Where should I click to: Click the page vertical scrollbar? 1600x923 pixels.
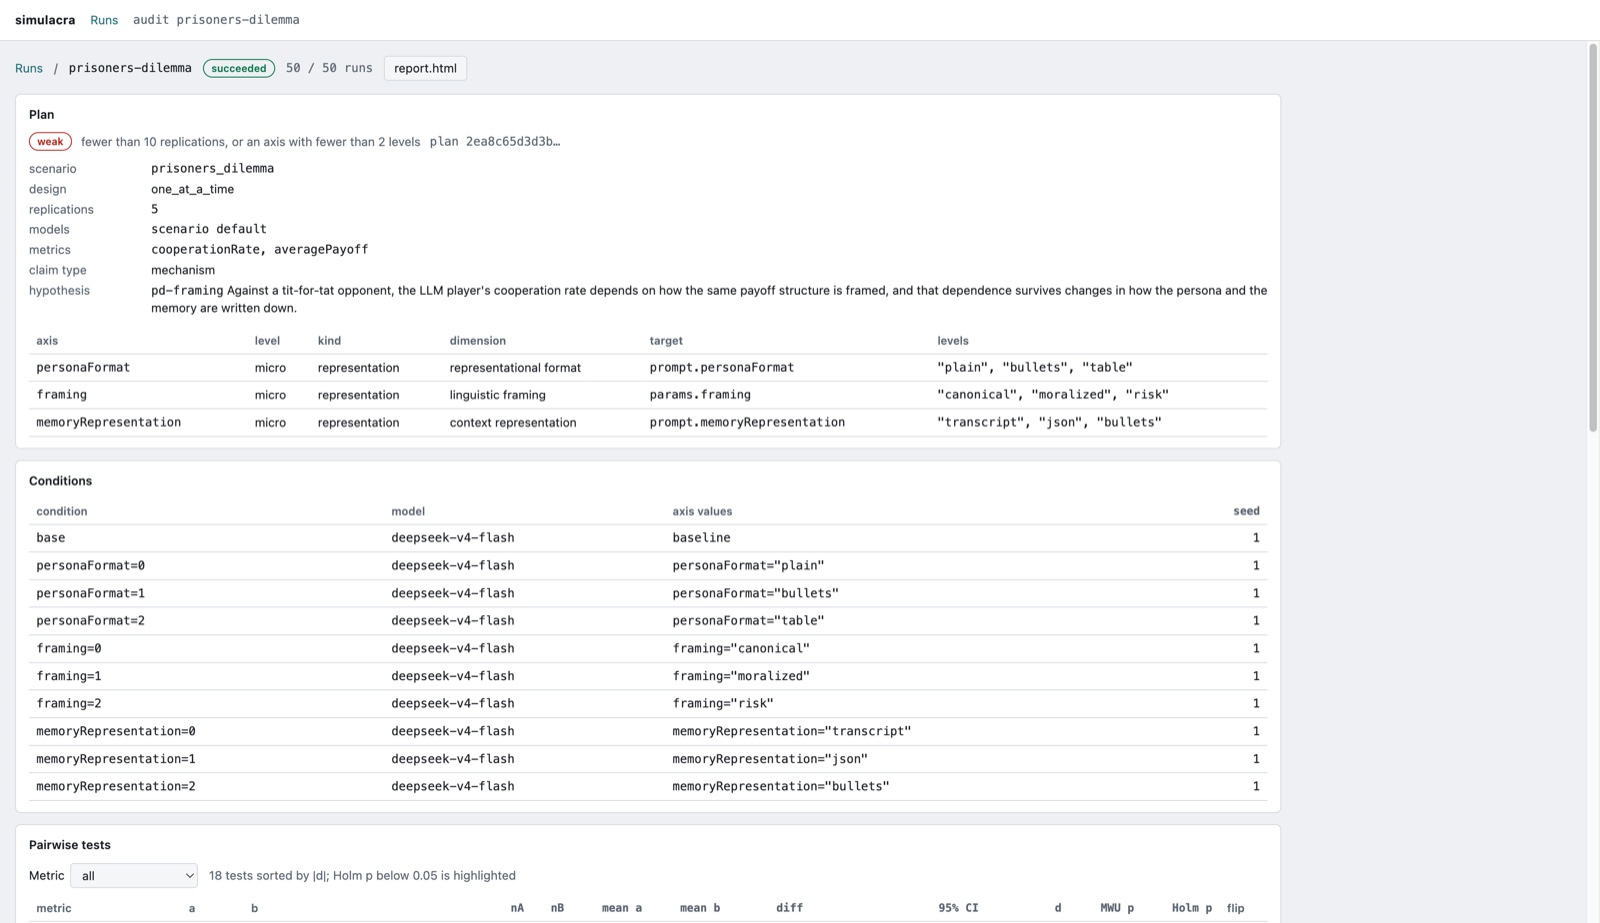point(1593,238)
